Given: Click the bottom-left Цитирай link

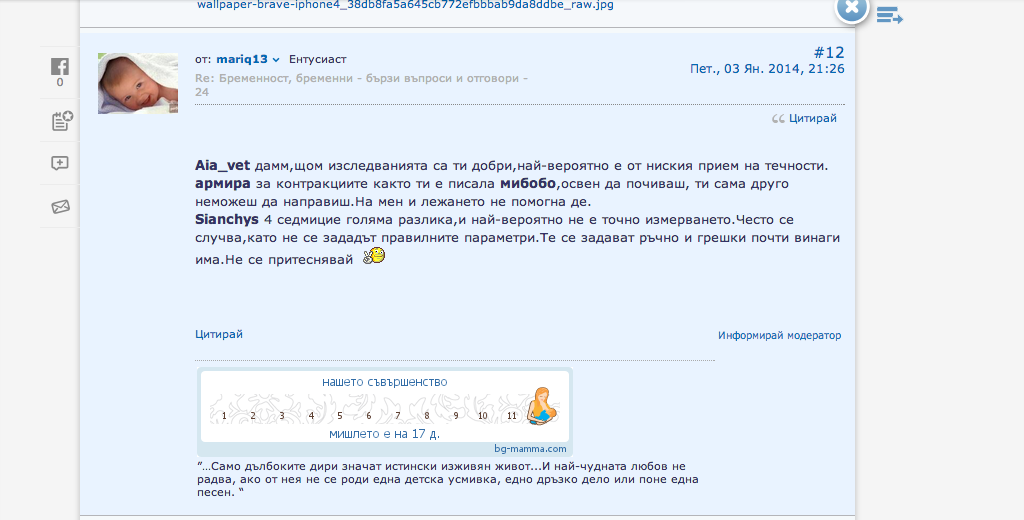Looking at the screenshot, I should 219,334.
